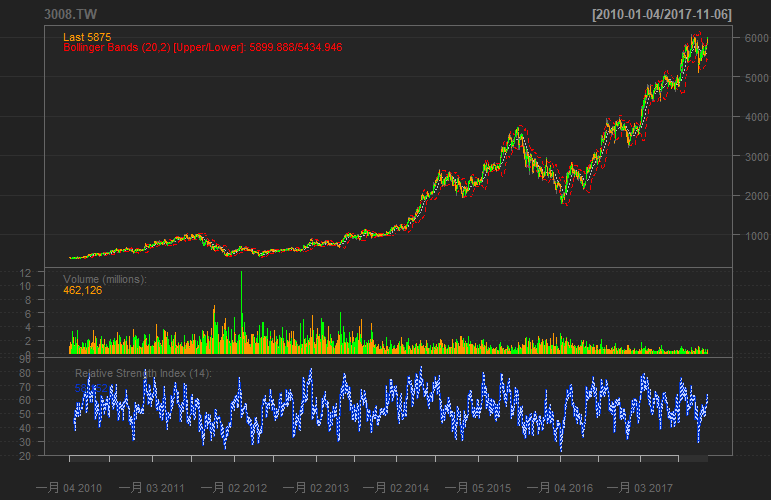Click the 一月 02 2012 date tick label
This screenshot has width=771, height=500.
(x=233, y=487)
